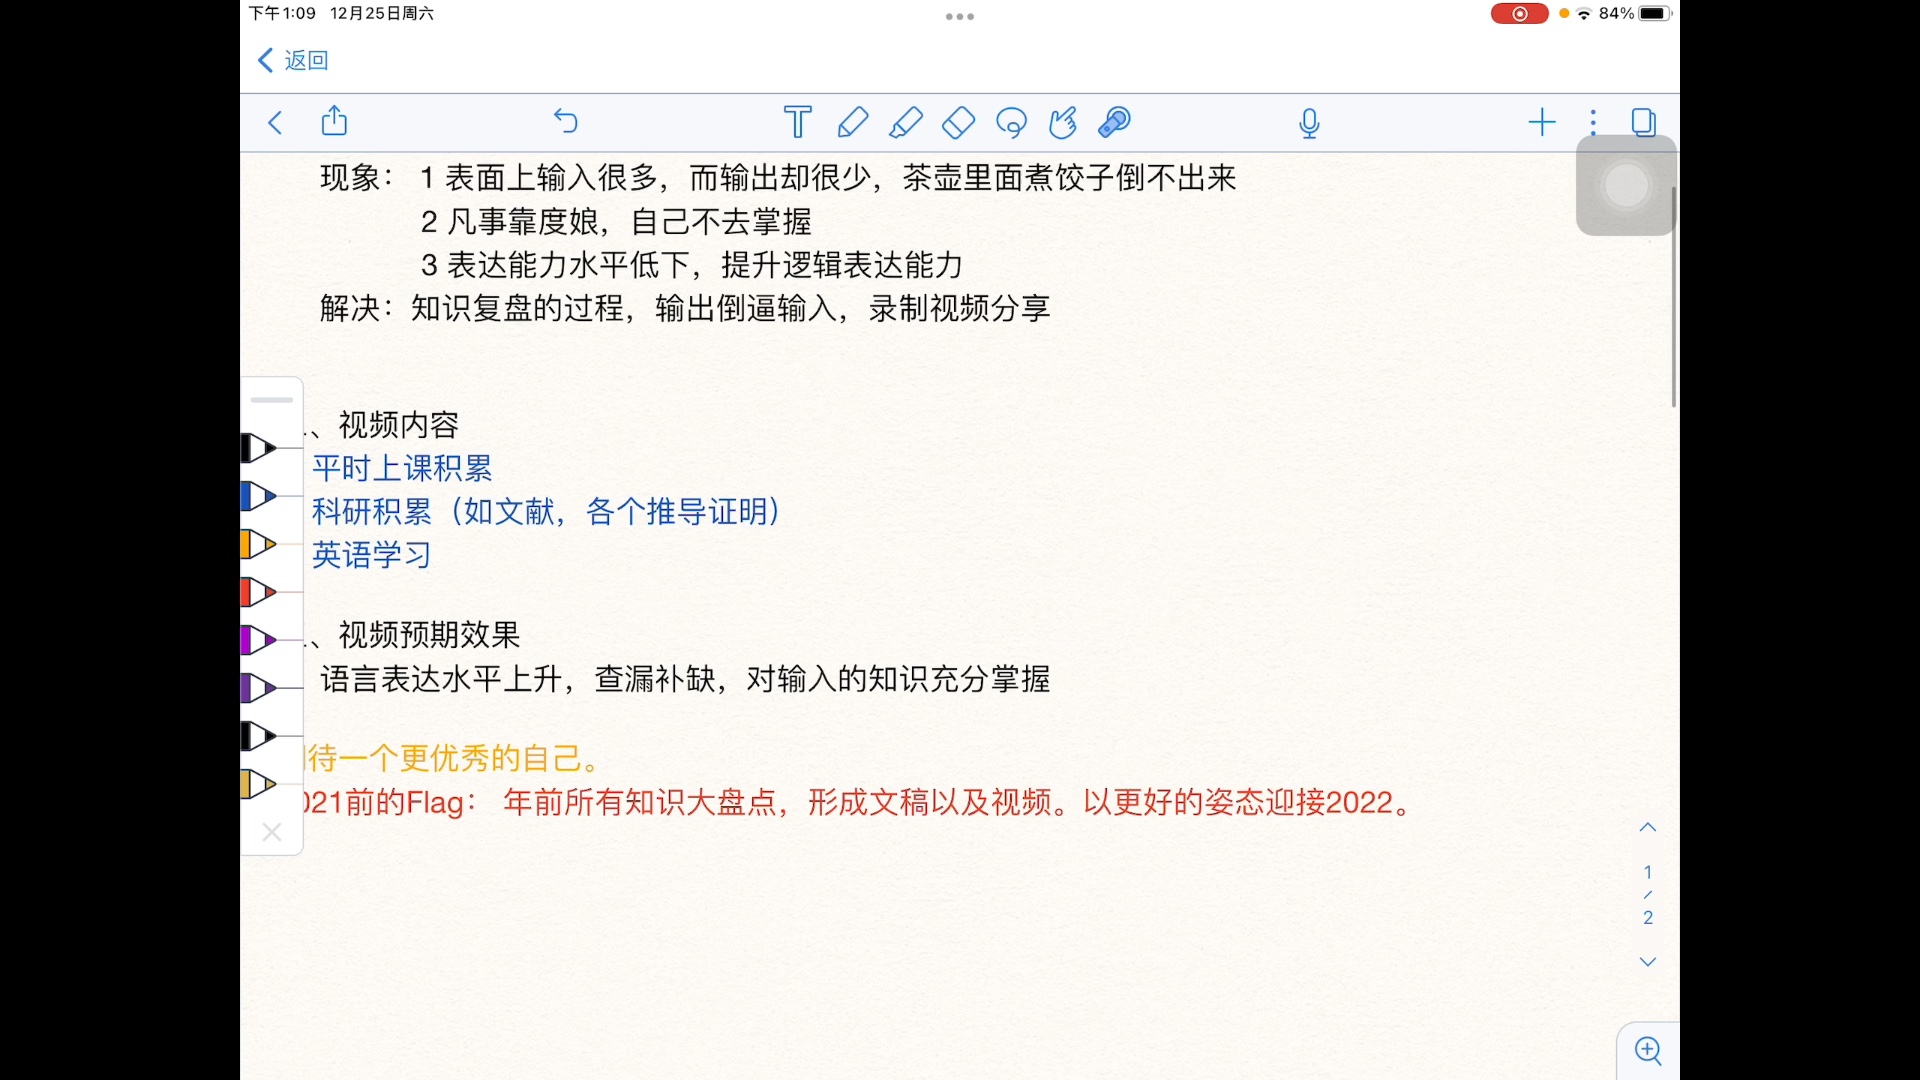Tap the three dots multitasking indicator
Image resolution: width=1920 pixels, height=1080 pixels.
(960, 16)
